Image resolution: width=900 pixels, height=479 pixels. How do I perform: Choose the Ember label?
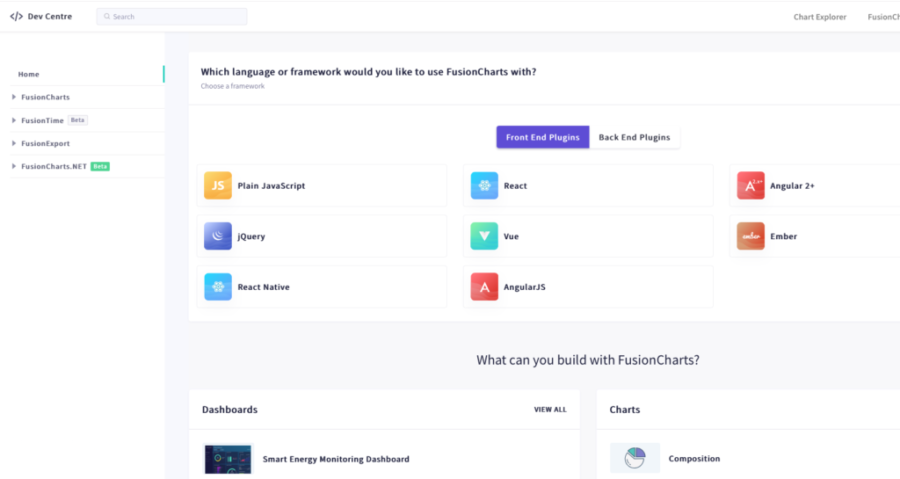(783, 236)
